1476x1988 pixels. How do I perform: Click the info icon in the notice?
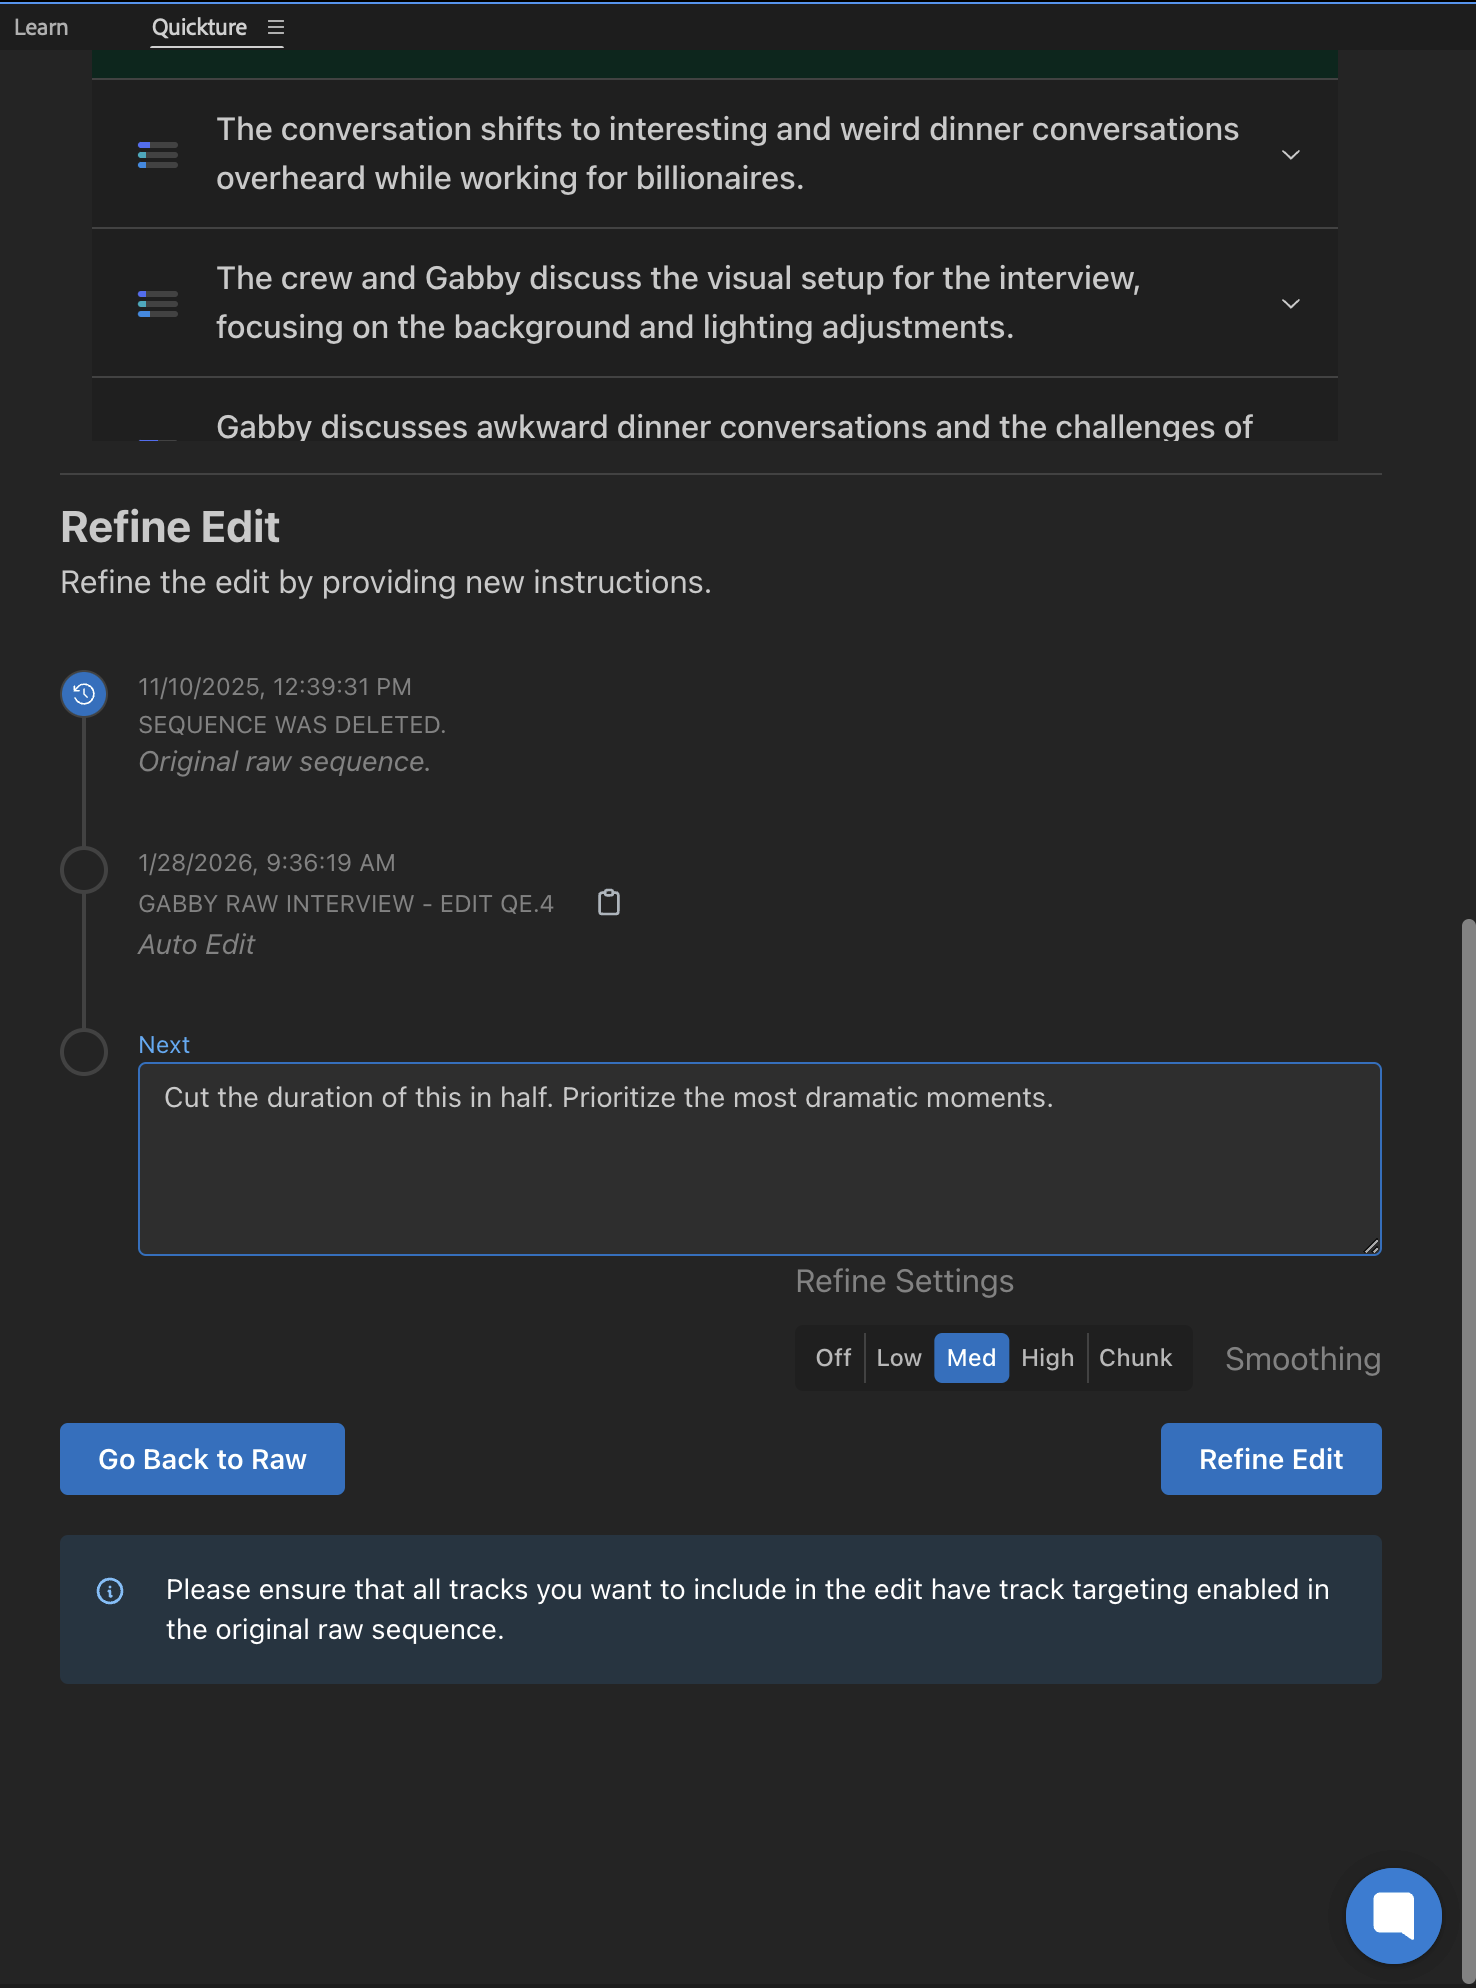pyautogui.click(x=110, y=1591)
